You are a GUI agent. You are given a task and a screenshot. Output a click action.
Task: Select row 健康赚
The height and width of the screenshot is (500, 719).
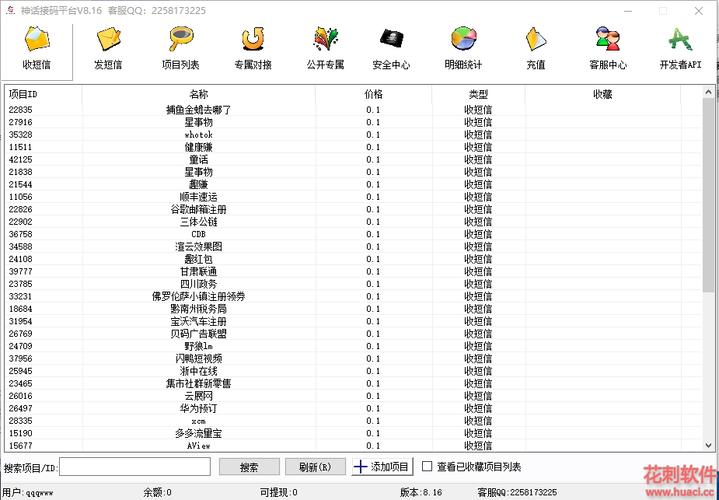click(353, 147)
